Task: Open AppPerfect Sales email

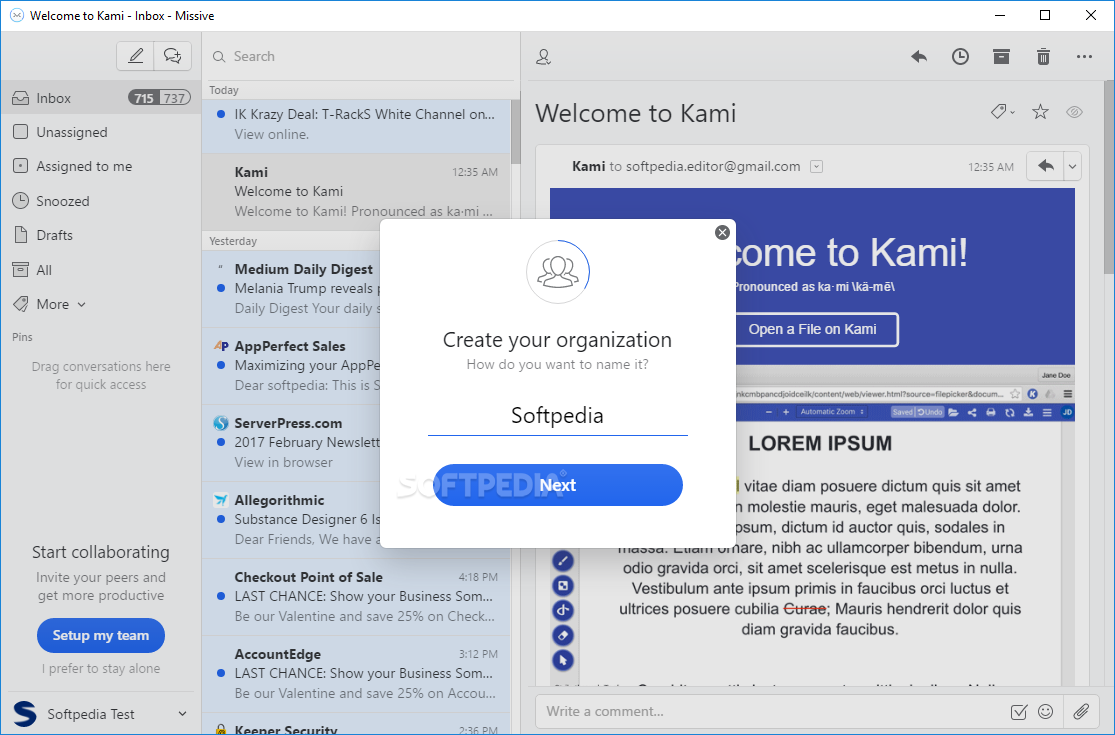Action: (x=292, y=365)
